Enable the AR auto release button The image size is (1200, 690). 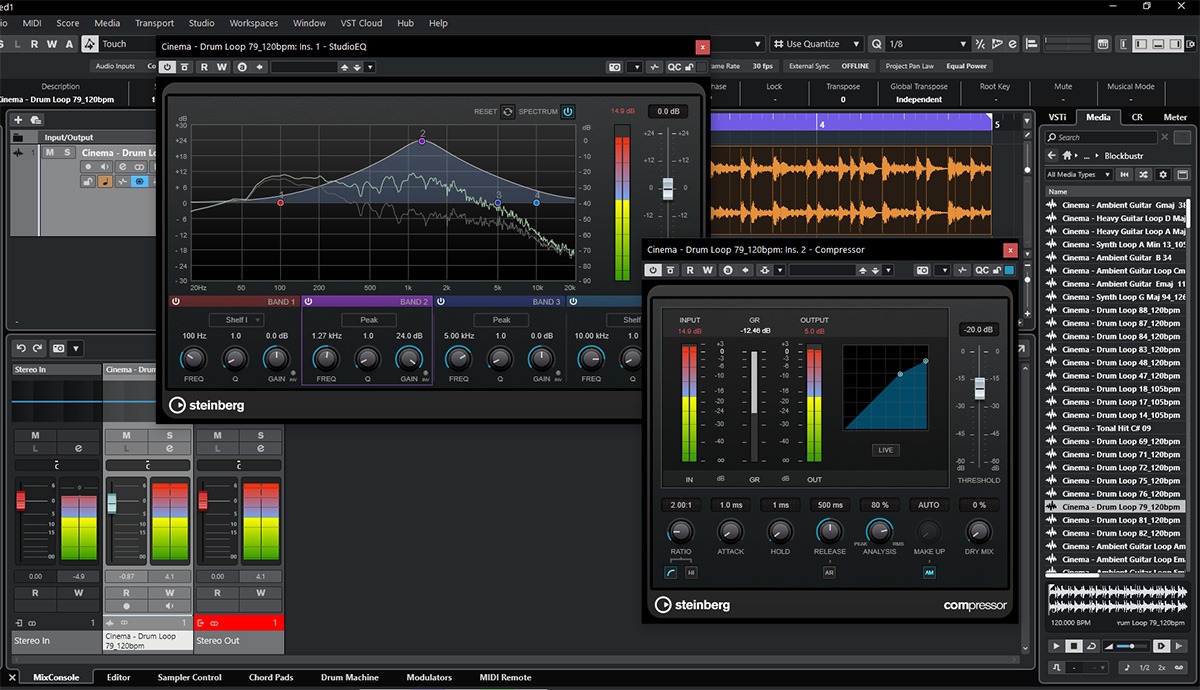tap(829, 573)
